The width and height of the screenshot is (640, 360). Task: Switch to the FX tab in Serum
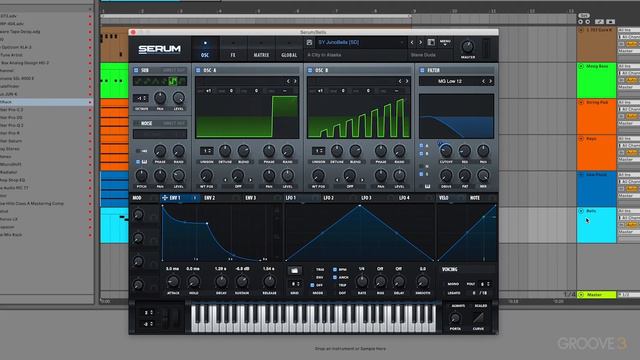[233, 49]
